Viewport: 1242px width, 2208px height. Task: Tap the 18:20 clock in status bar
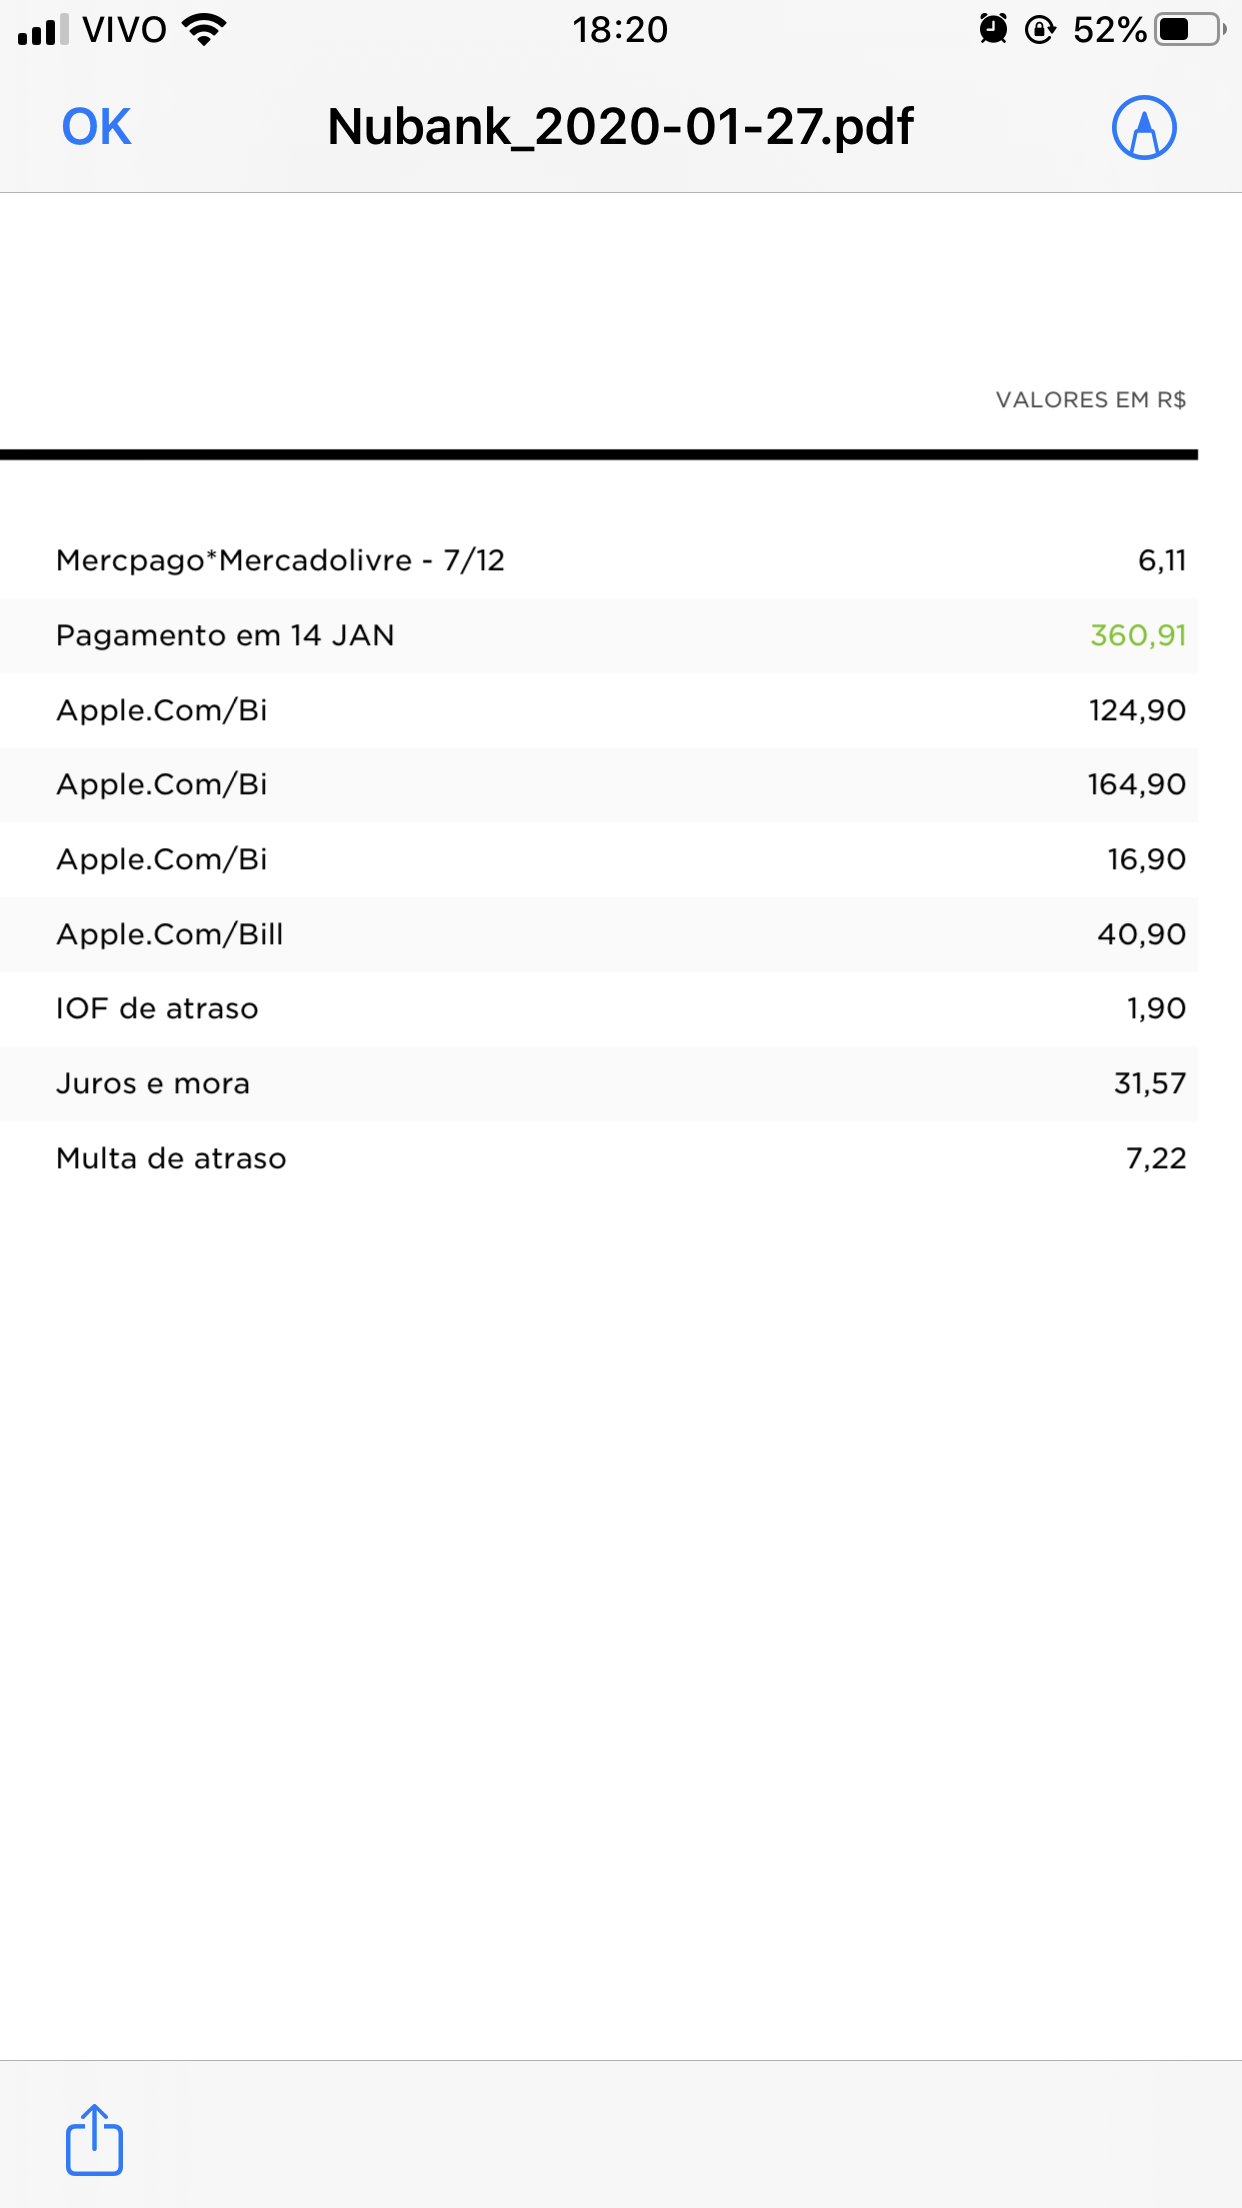620,30
